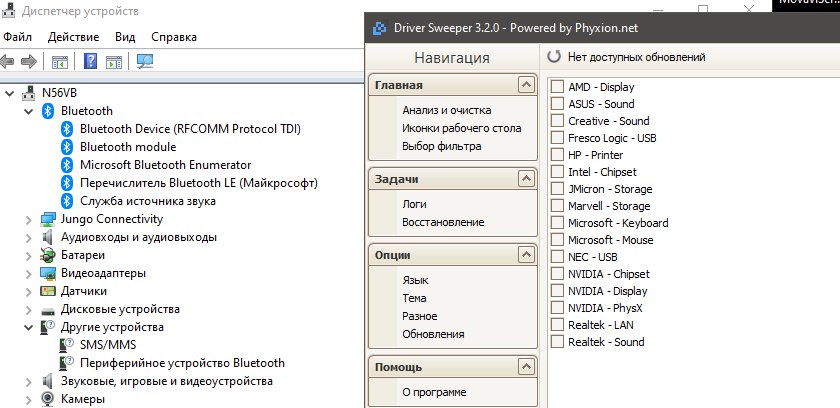The width and height of the screenshot is (840, 408).
Task: Select Служба источника звука device
Action: click(x=148, y=201)
